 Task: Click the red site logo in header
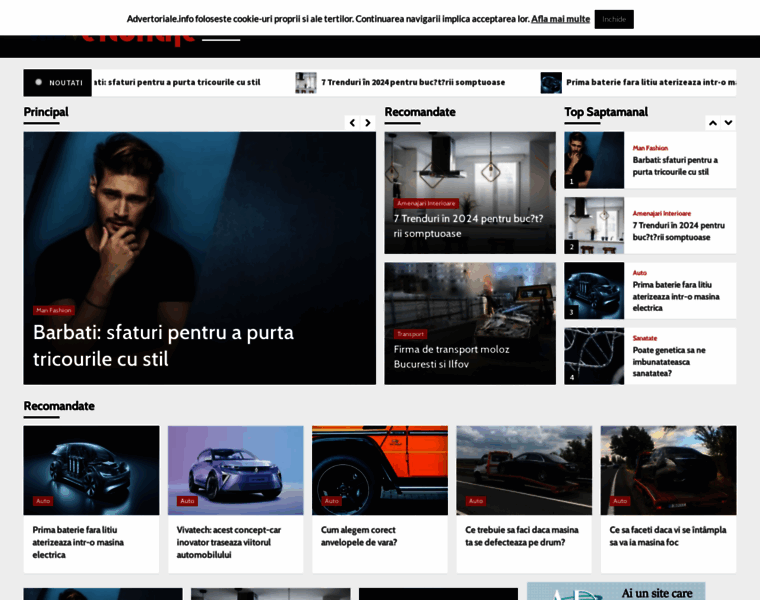pos(138,40)
